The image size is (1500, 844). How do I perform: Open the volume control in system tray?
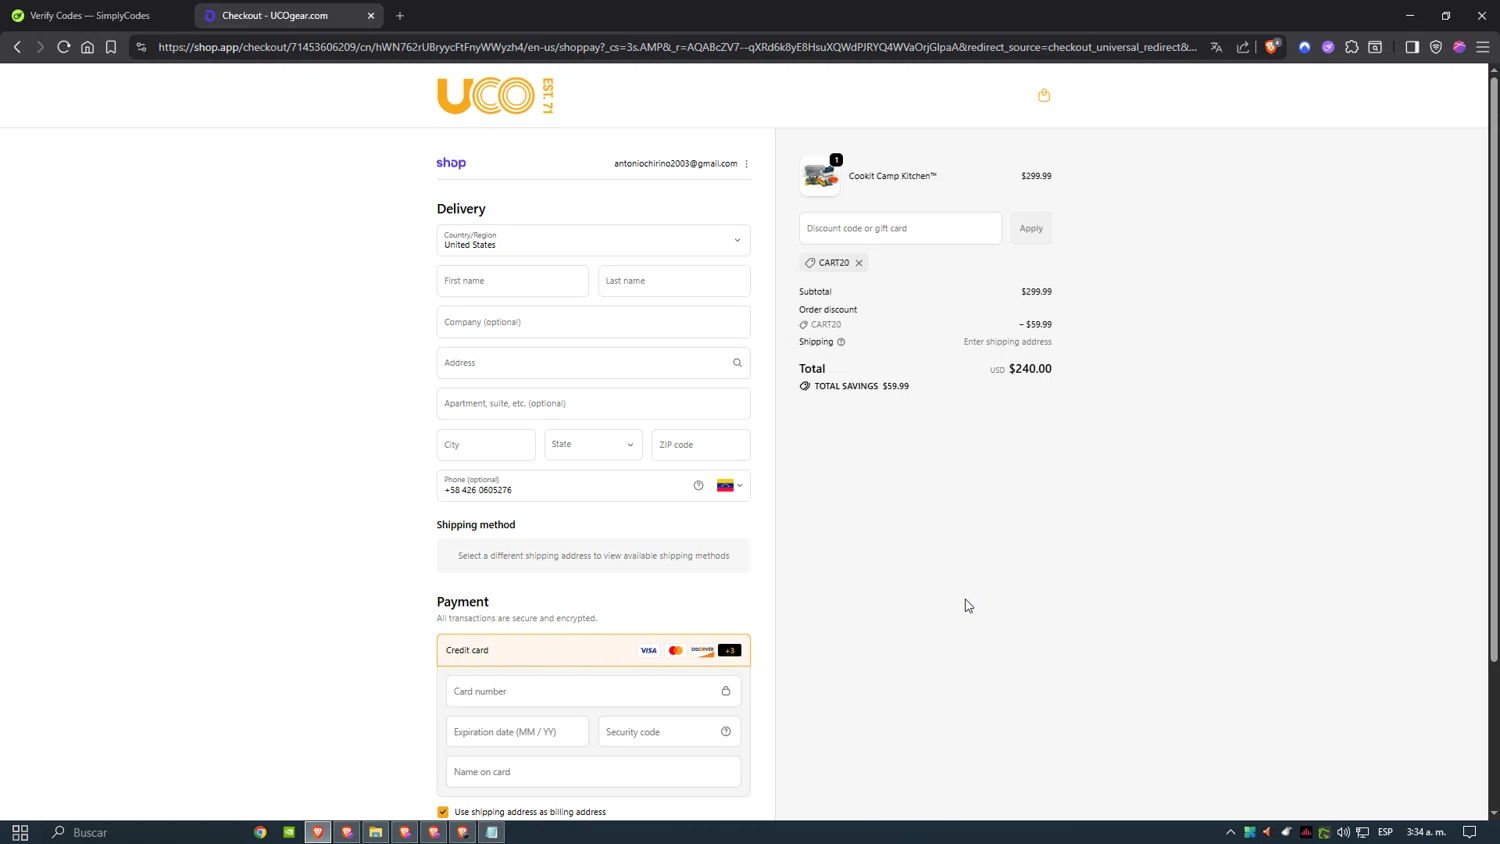point(1343,832)
